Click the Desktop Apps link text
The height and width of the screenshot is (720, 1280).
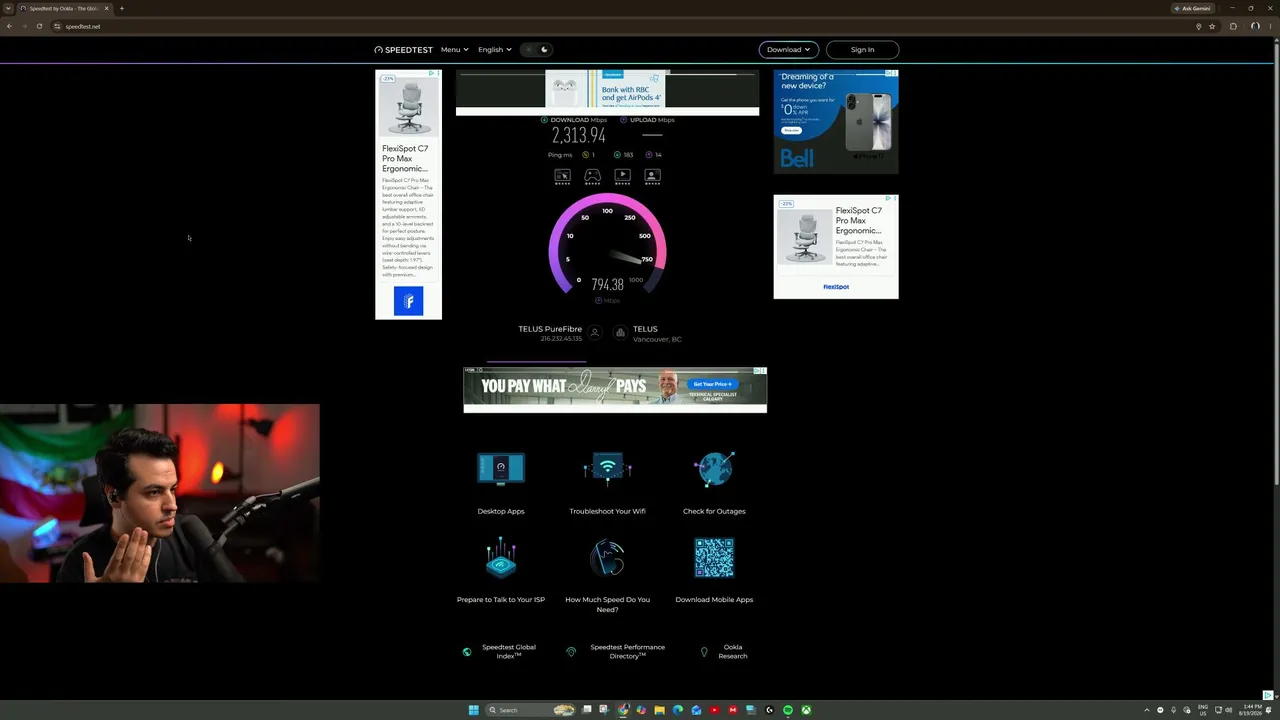coord(501,511)
